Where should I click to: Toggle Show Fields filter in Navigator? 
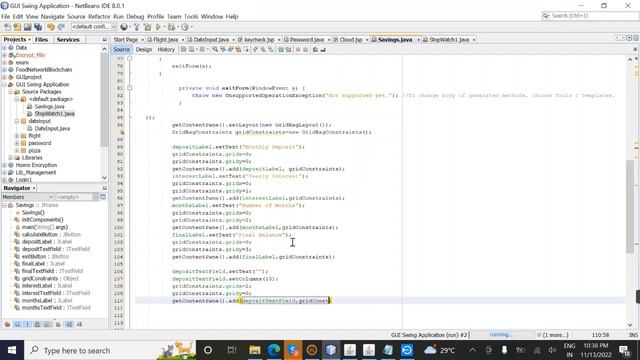pos(18,324)
